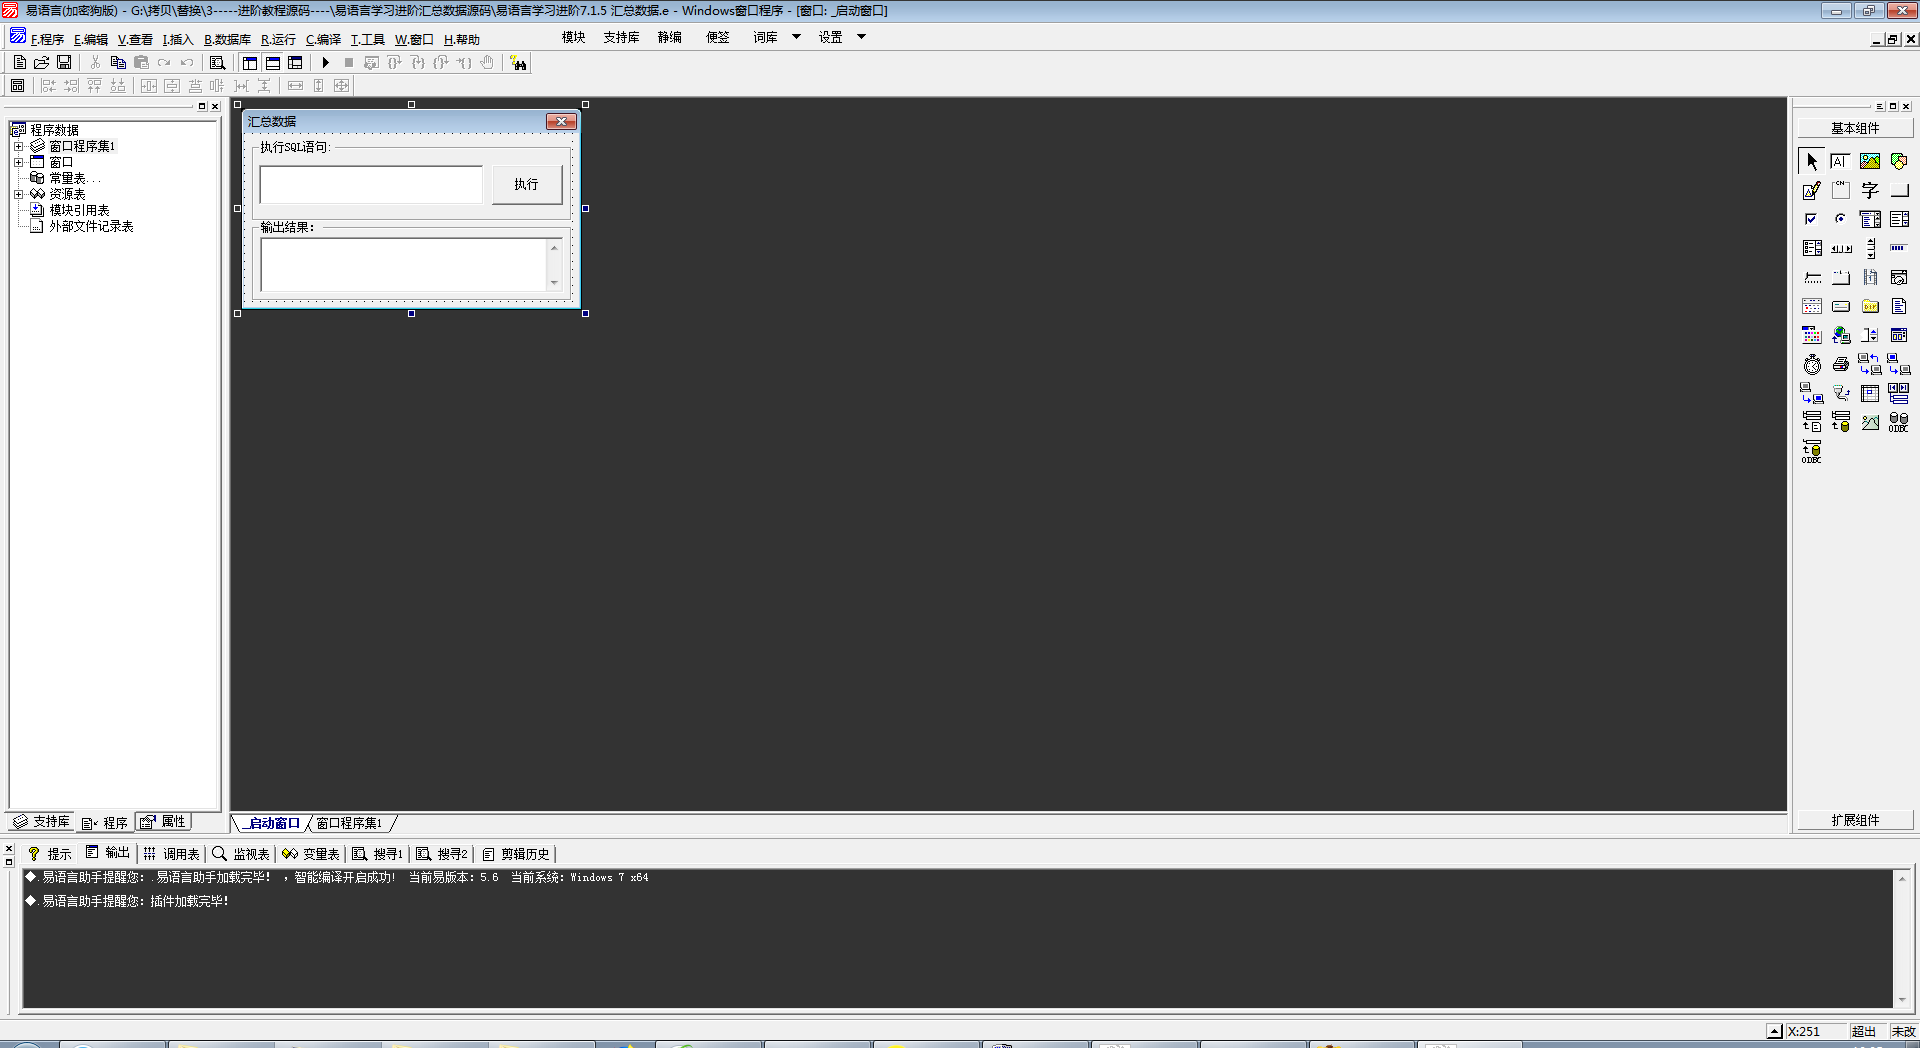
Task: Select the calendar component icon
Action: tap(1812, 306)
